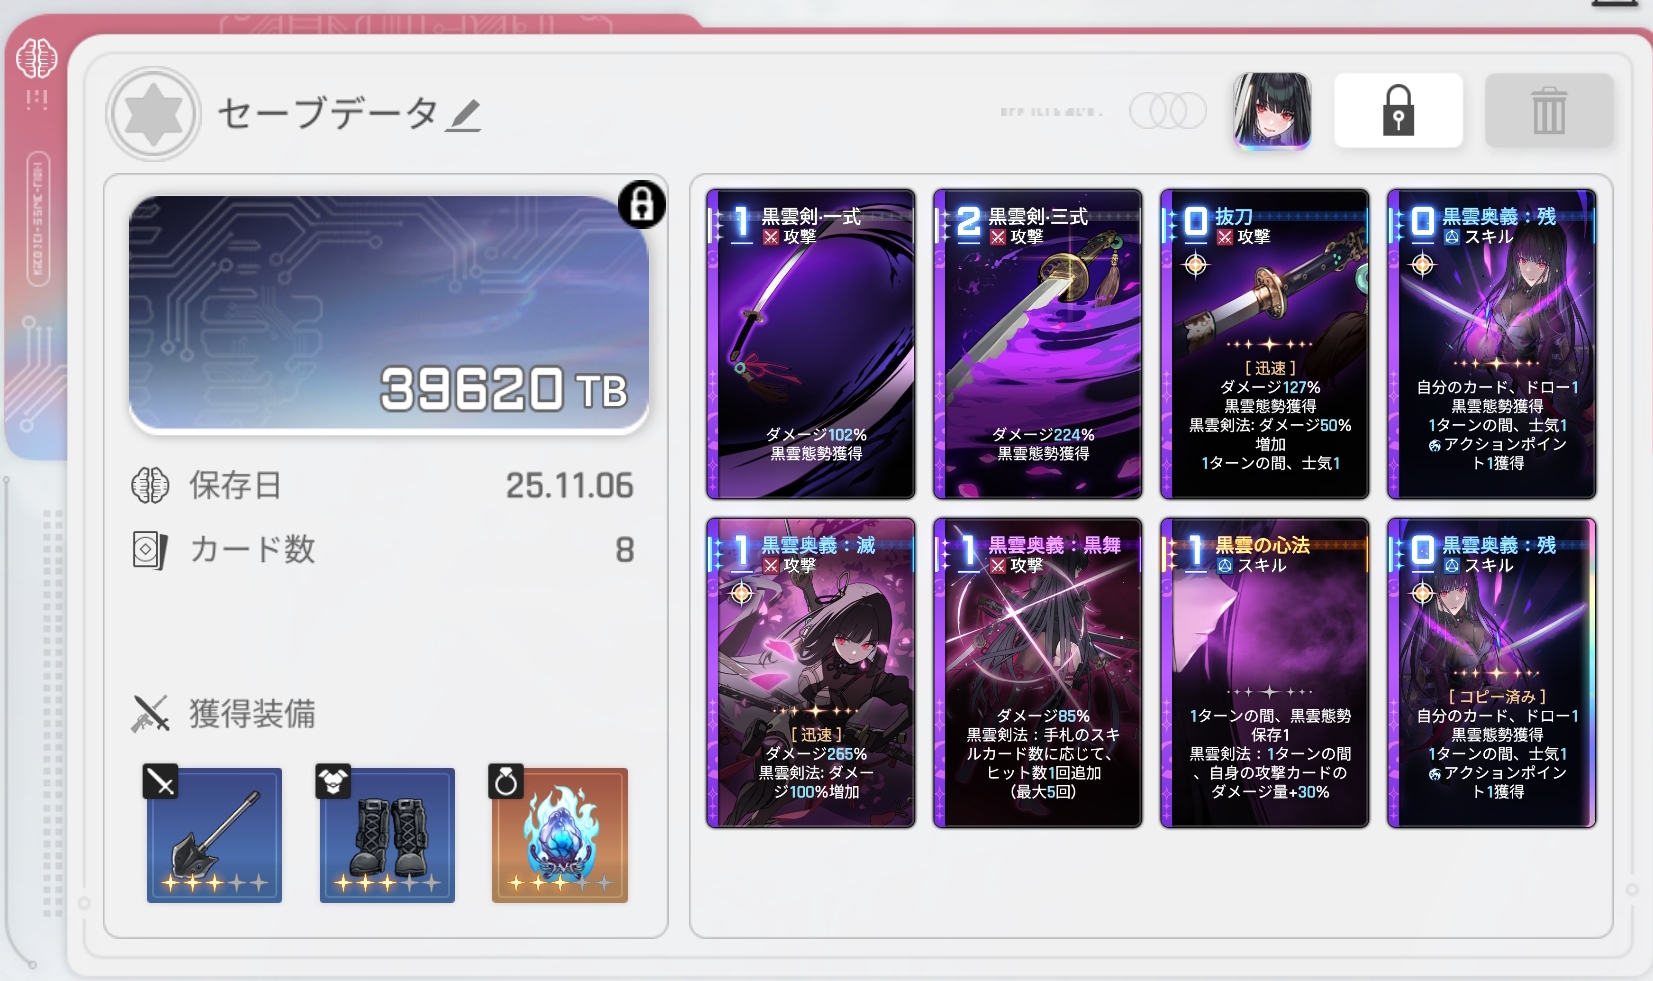
Task: Click the pencil edit icon beside セーブデータ
Action: (463, 115)
